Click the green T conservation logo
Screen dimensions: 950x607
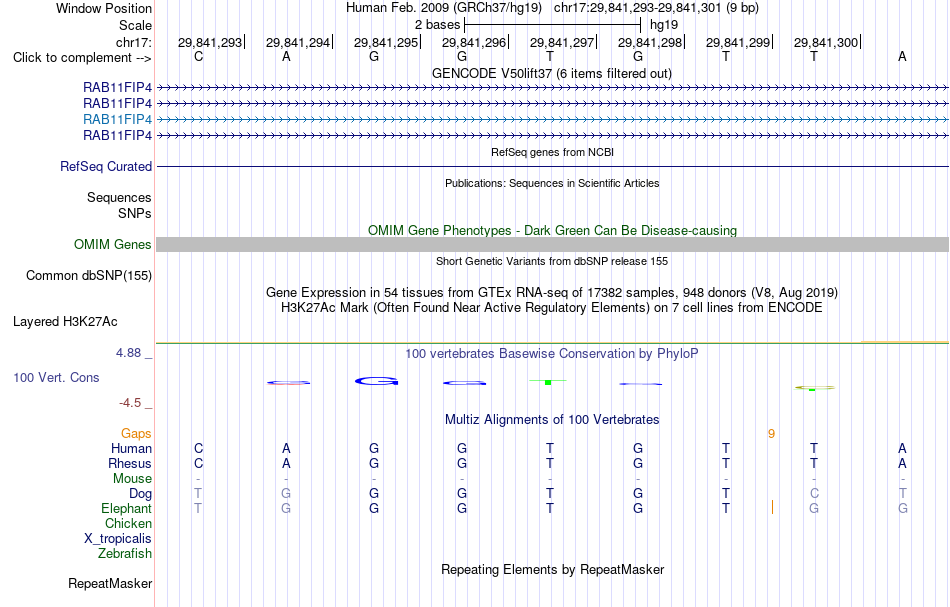click(548, 382)
